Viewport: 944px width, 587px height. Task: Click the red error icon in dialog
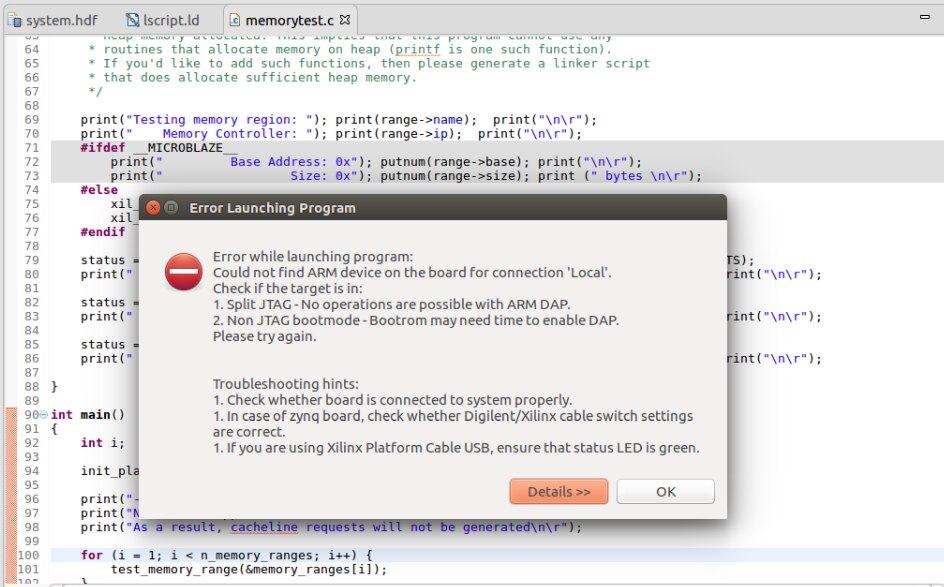pyautogui.click(x=183, y=271)
